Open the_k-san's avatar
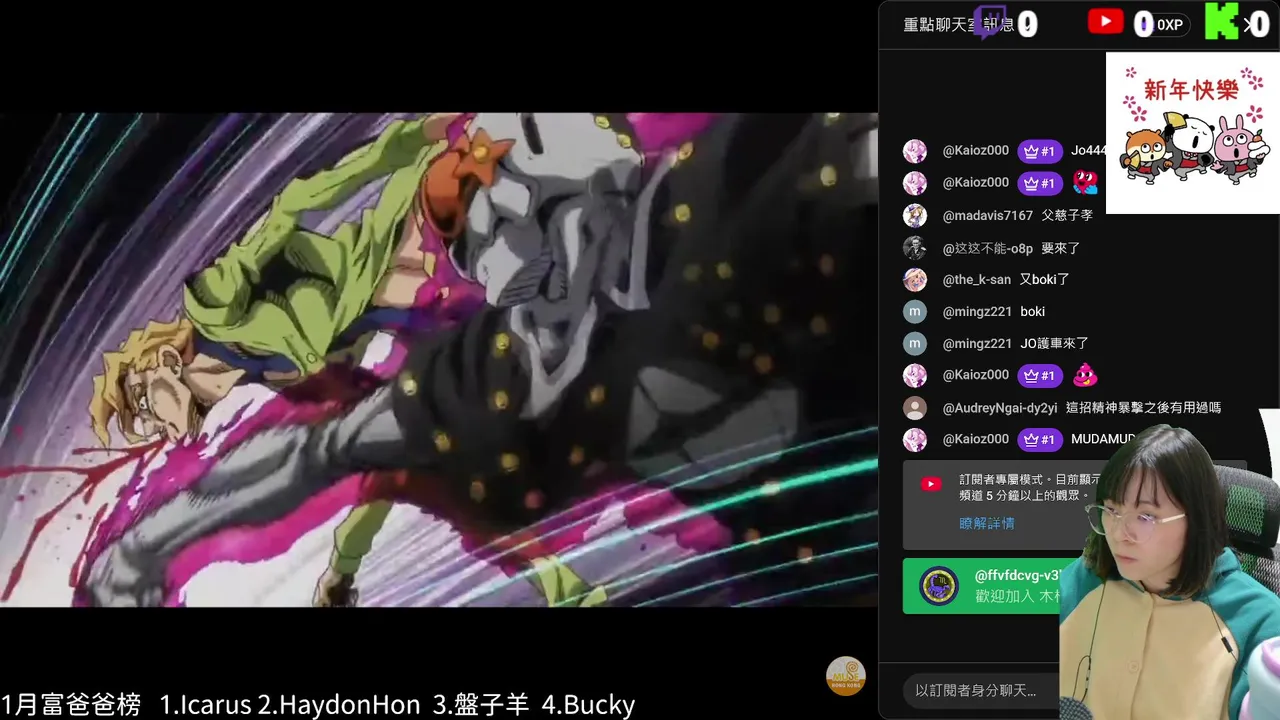 tap(915, 280)
